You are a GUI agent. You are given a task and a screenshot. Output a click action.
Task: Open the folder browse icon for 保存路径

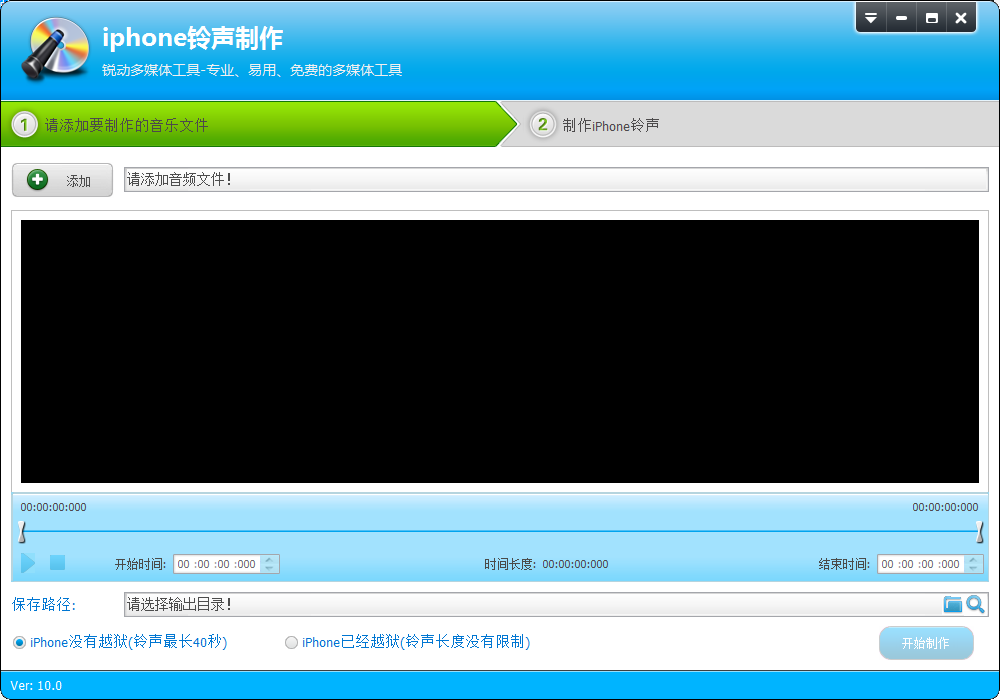(x=952, y=604)
